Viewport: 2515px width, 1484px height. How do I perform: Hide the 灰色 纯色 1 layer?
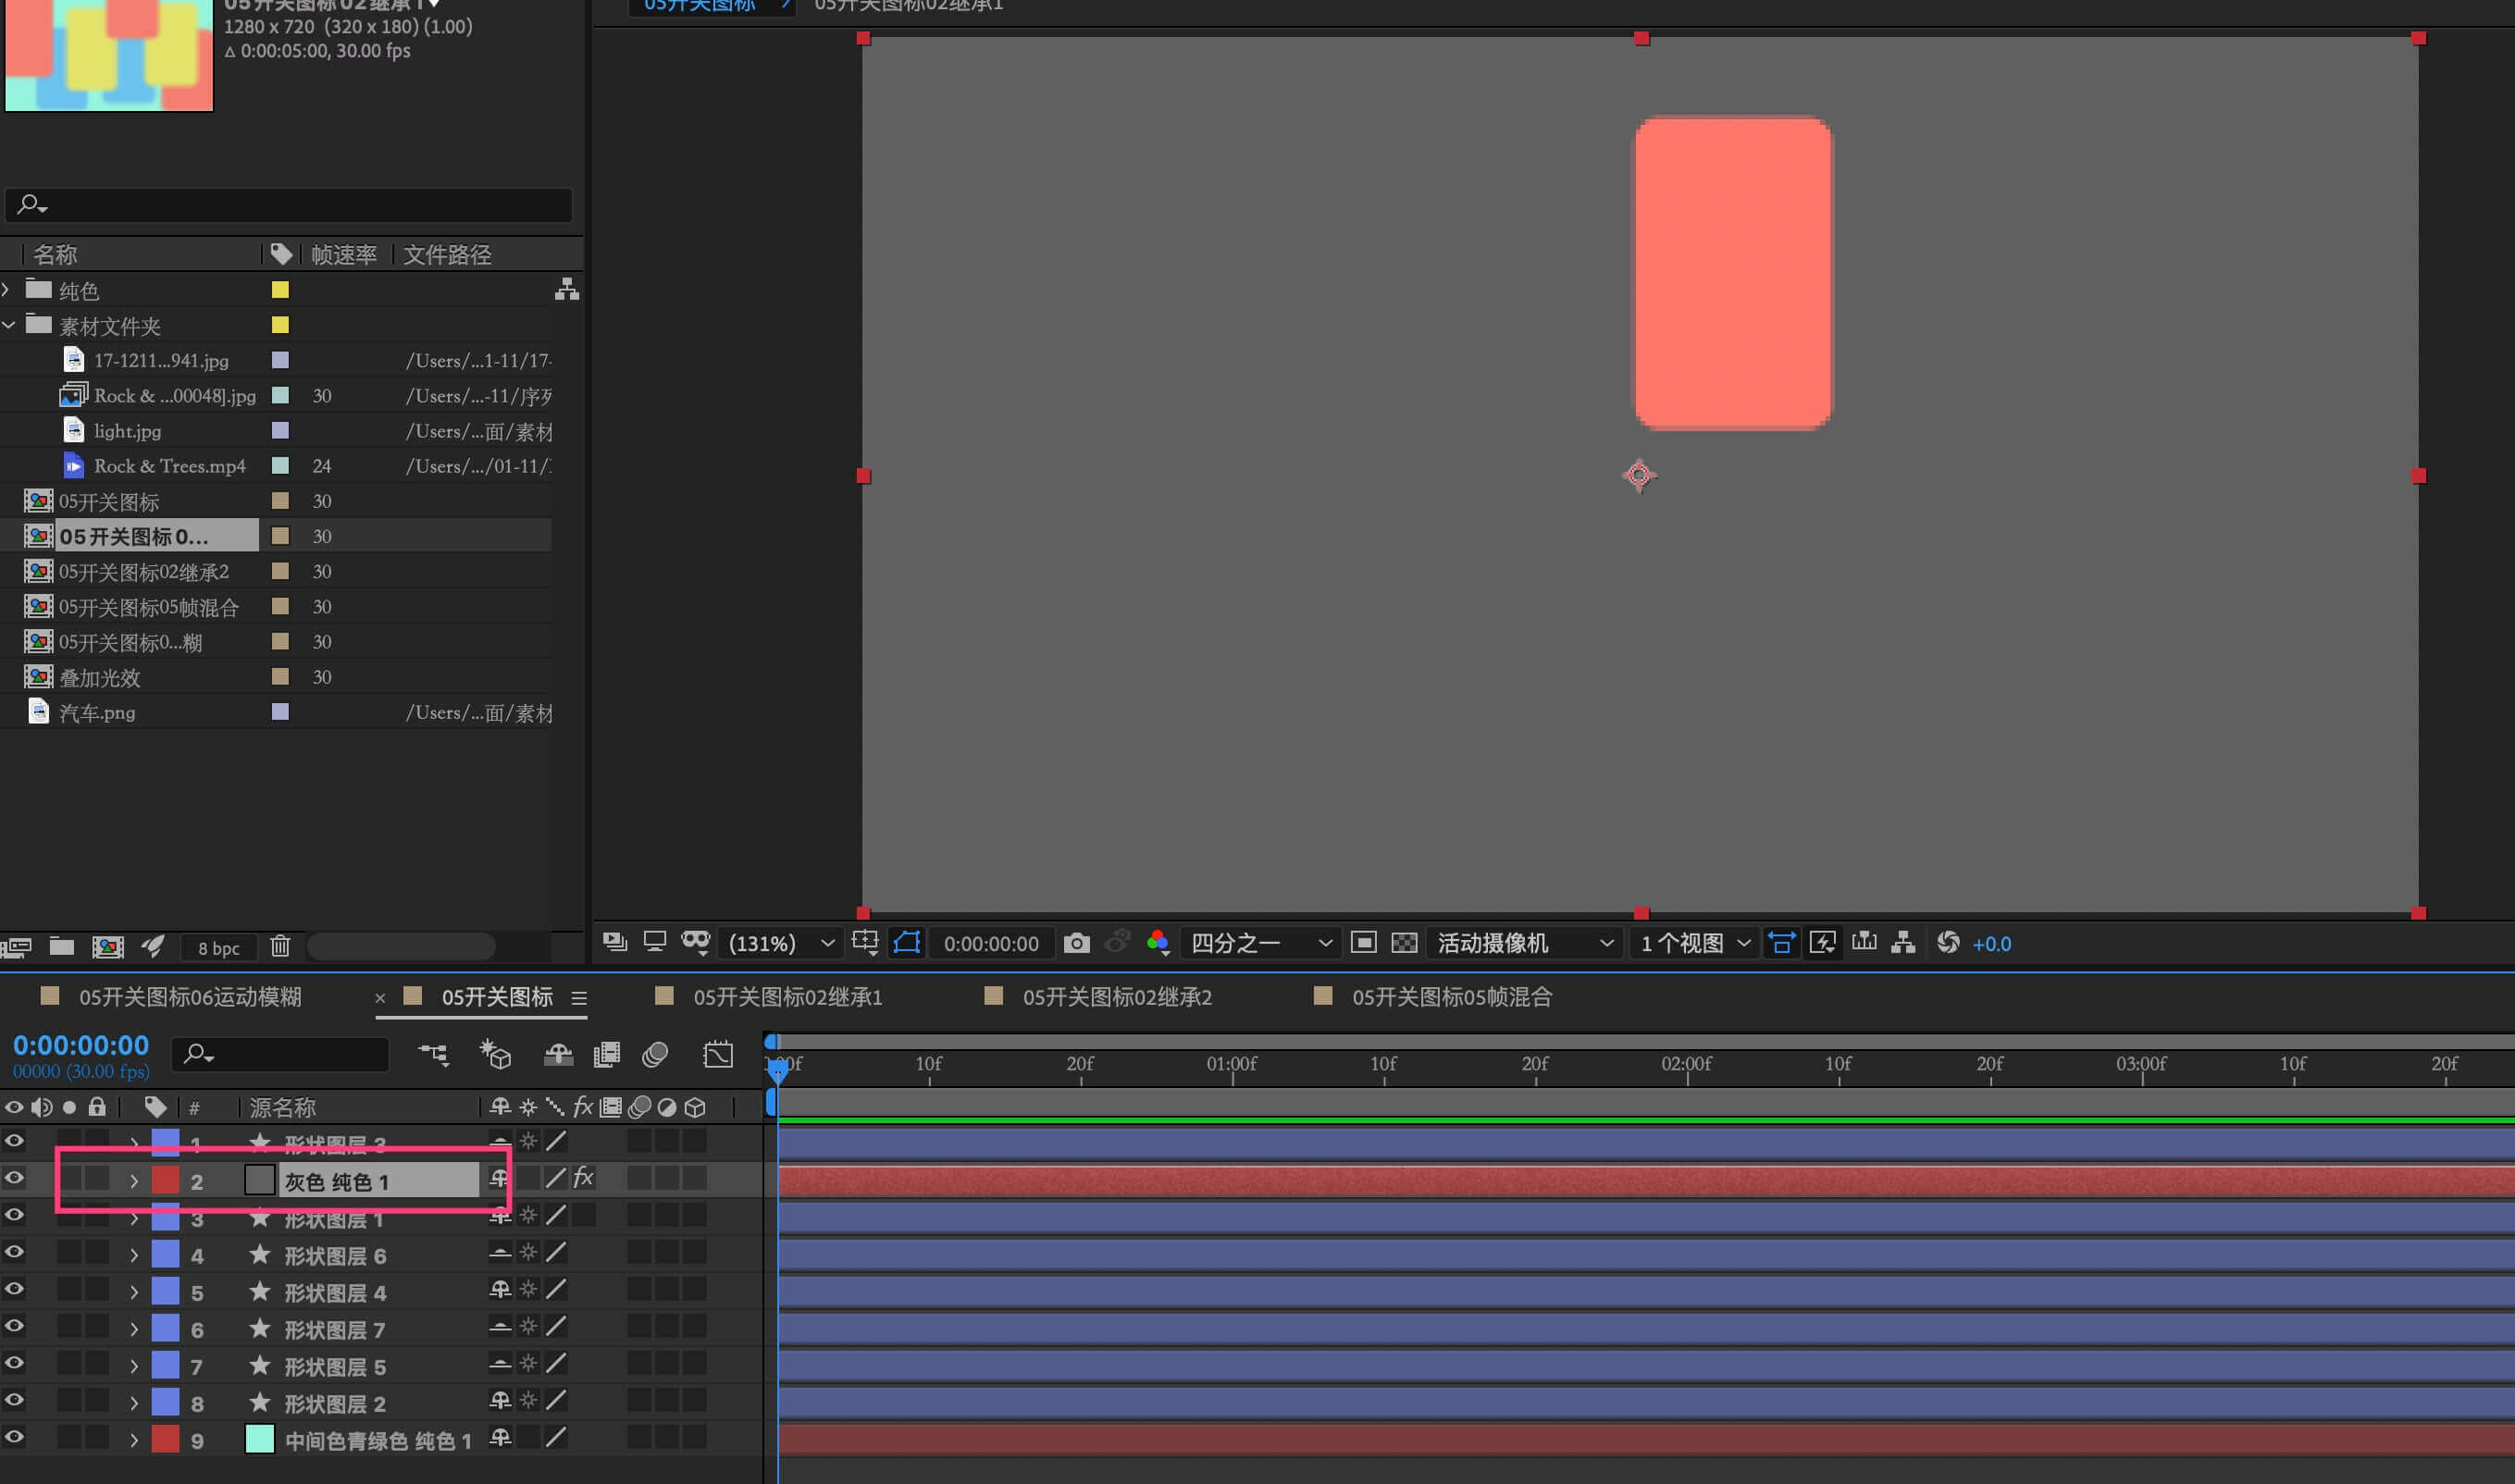(14, 1178)
